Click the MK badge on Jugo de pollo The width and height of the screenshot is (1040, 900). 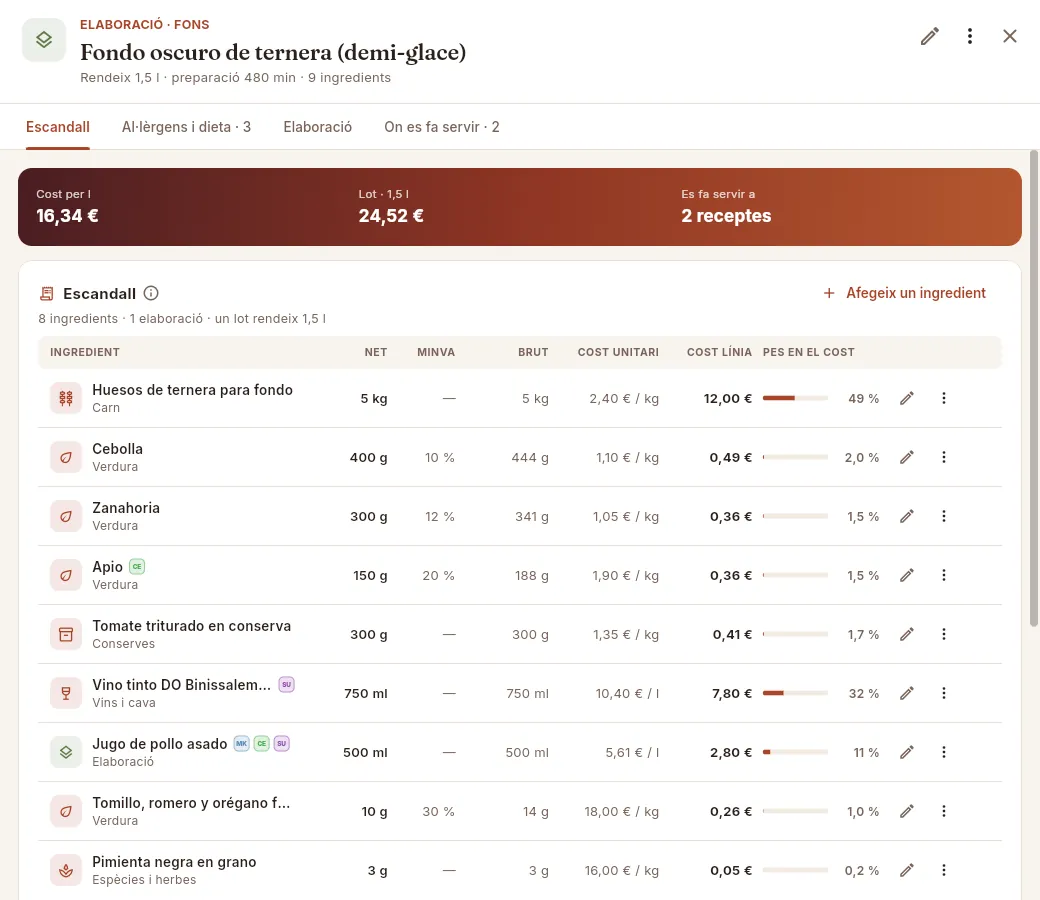(241, 743)
